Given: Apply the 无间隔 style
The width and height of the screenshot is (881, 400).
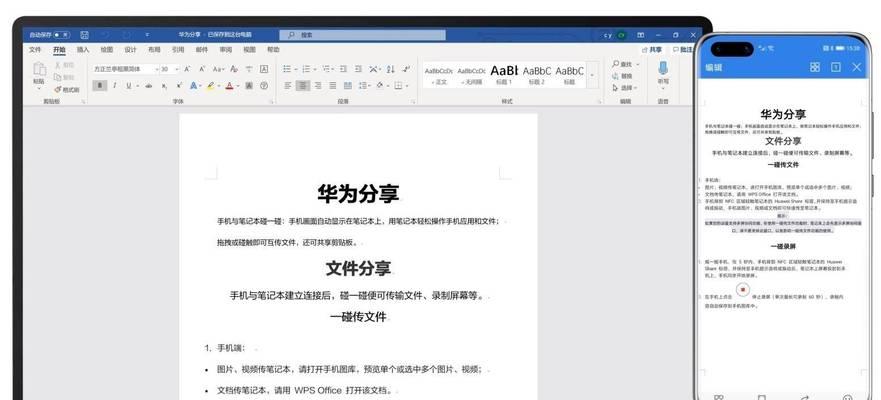Looking at the screenshot, I should (471, 75).
